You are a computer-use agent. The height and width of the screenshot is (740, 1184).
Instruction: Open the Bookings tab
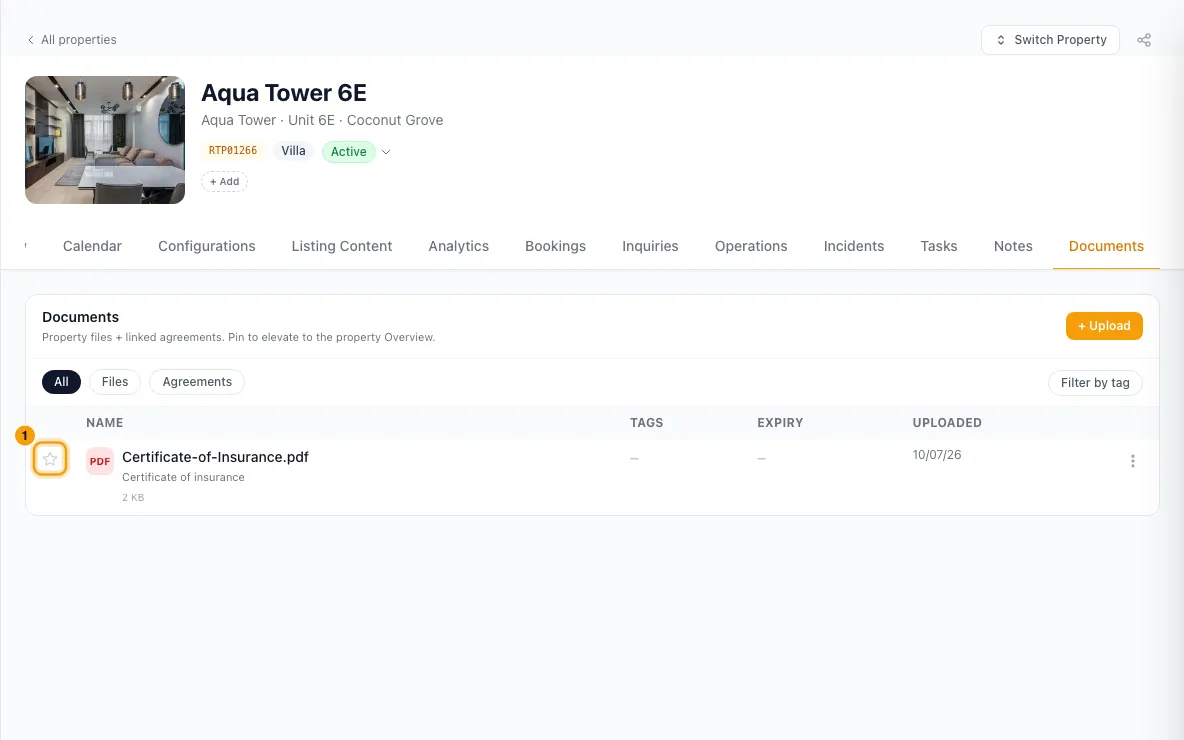tap(555, 246)
